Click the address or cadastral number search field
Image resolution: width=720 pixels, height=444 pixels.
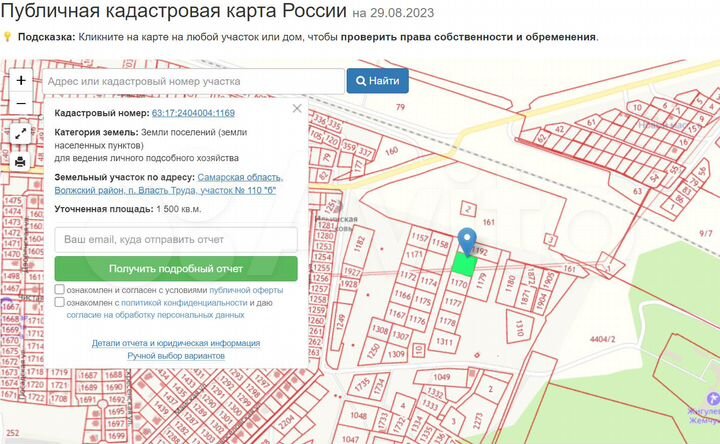pyautogui.click(x=193, y=81)
